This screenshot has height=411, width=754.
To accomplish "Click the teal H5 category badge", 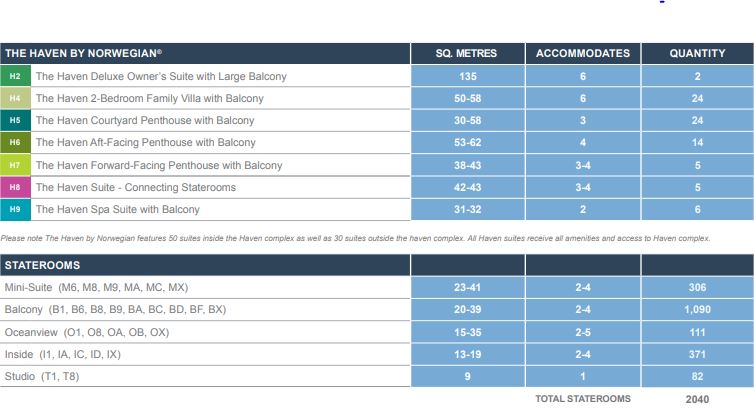I will 14,120.
